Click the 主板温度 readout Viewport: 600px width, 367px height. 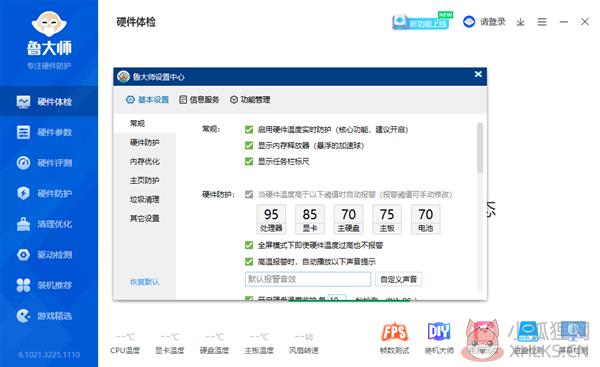pyautogui.click(x=259, y=343)
